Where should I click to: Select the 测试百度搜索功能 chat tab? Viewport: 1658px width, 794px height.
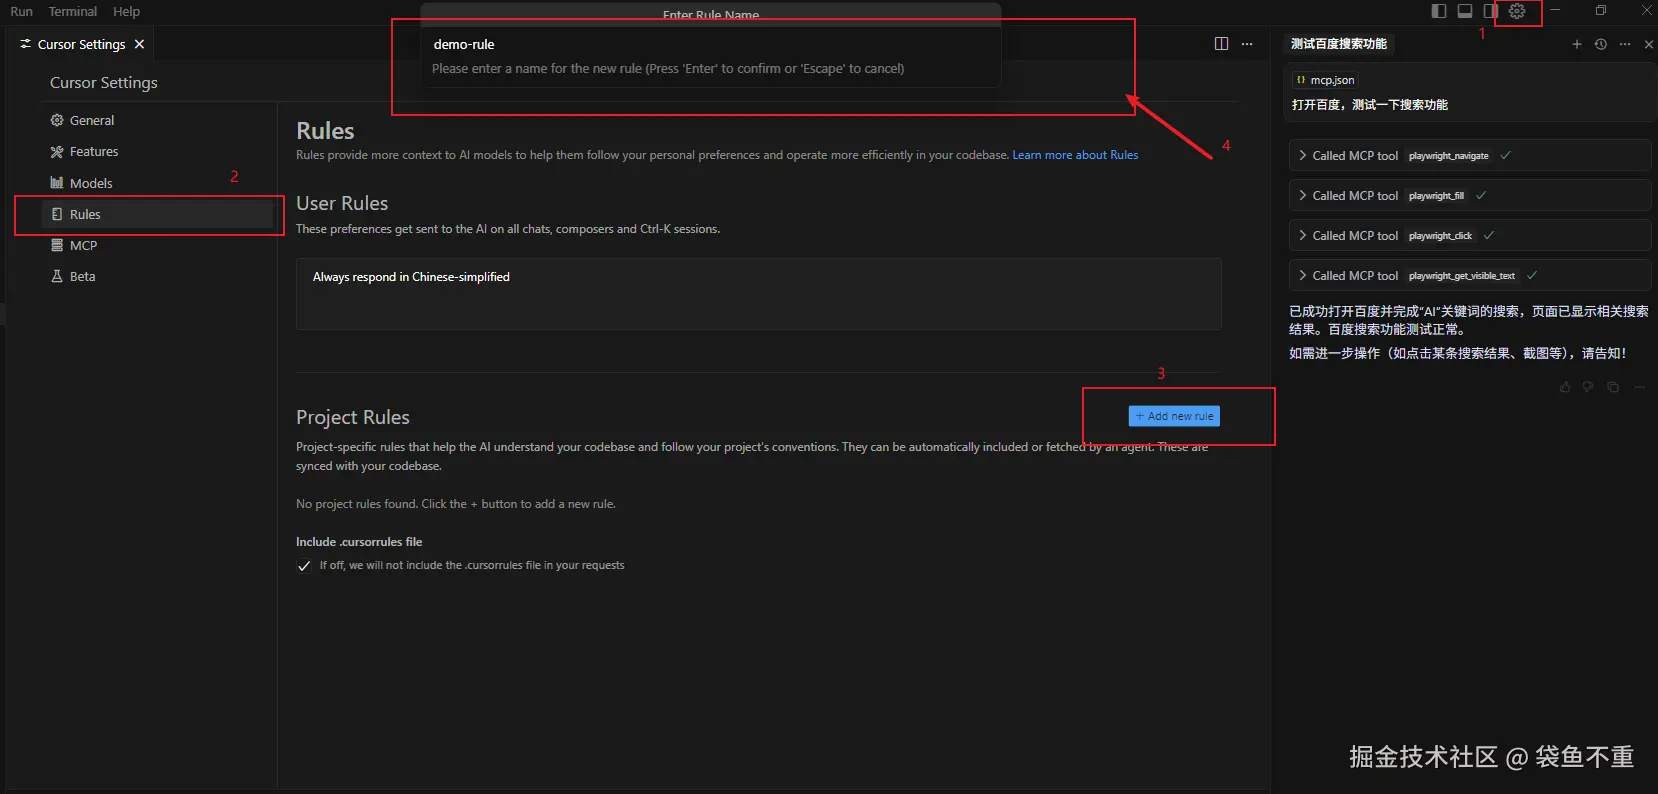[x=1339, y=44]
